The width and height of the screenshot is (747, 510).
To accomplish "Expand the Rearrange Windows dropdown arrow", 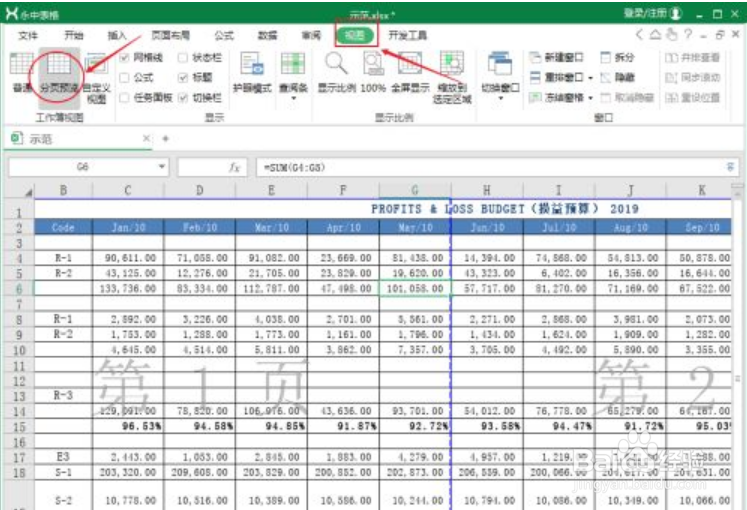I will (590, 78).
